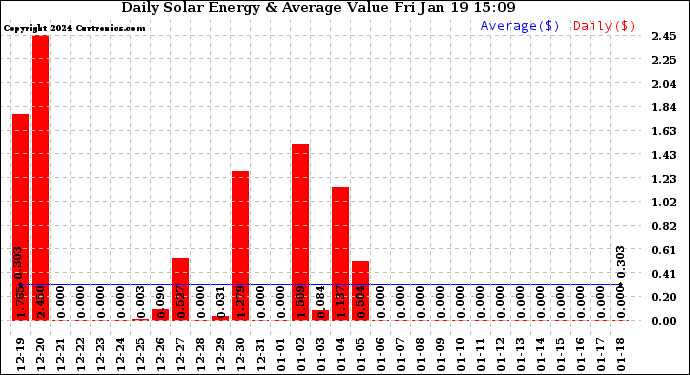Select the tallest 12-20 bar
This screenshot has height=375, width=690.
pos(40,178)
